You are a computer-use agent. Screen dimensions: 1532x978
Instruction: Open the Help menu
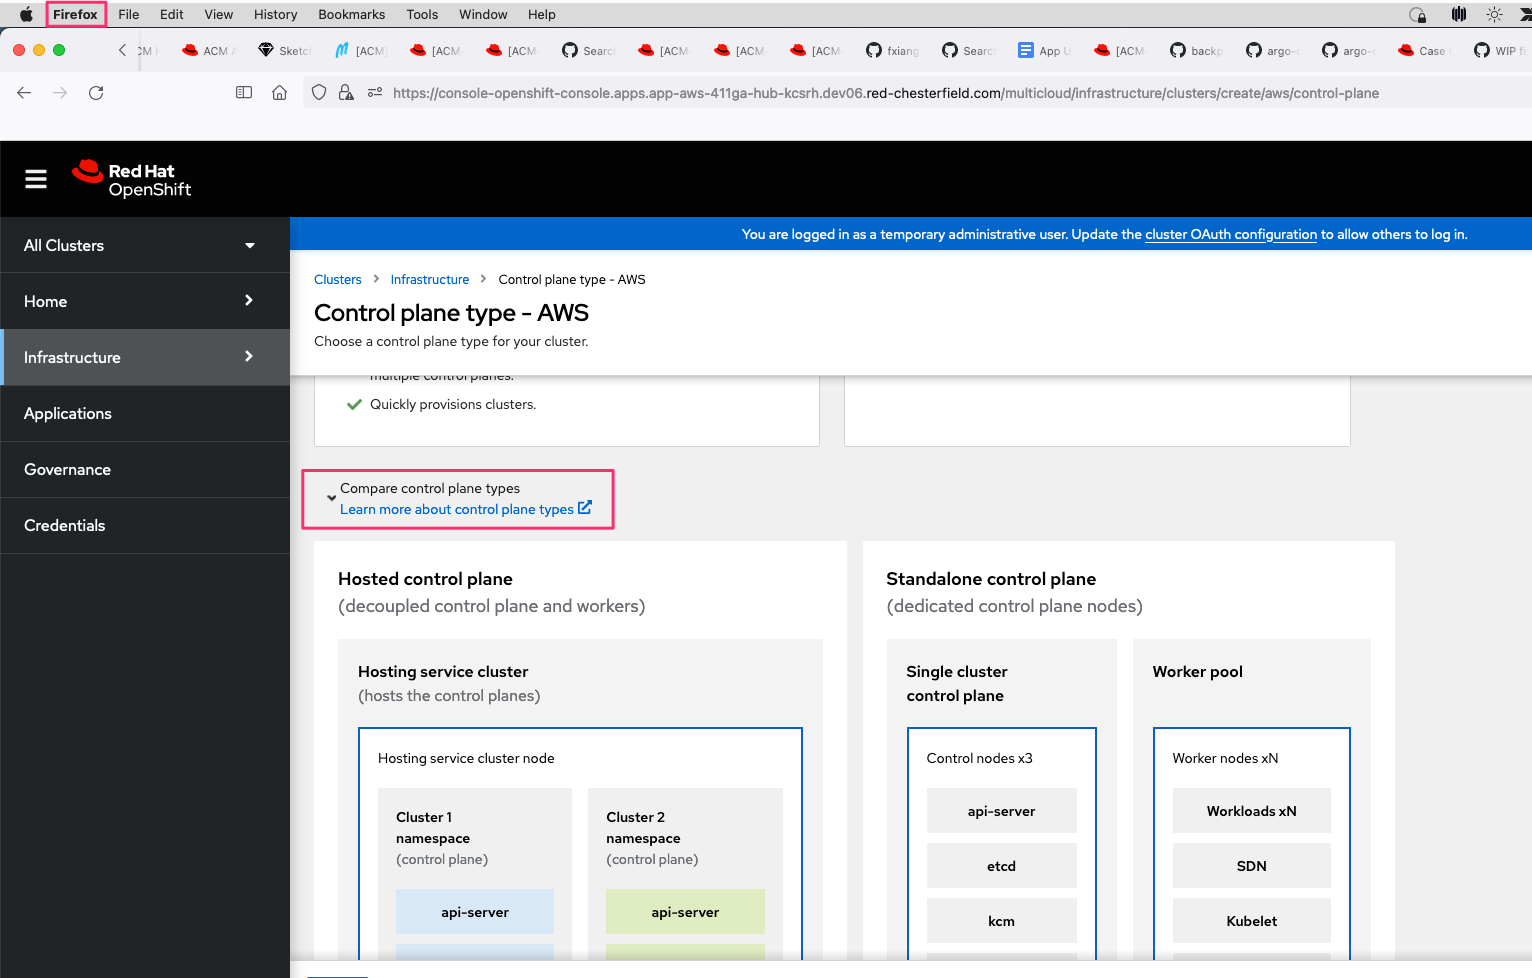542,14
